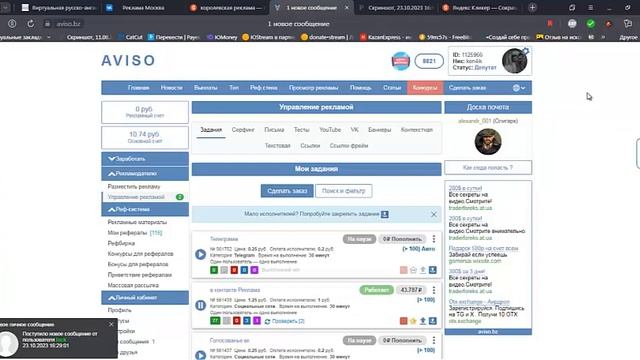Click the pin icon inside the hint banner

(x=384, y=214)
